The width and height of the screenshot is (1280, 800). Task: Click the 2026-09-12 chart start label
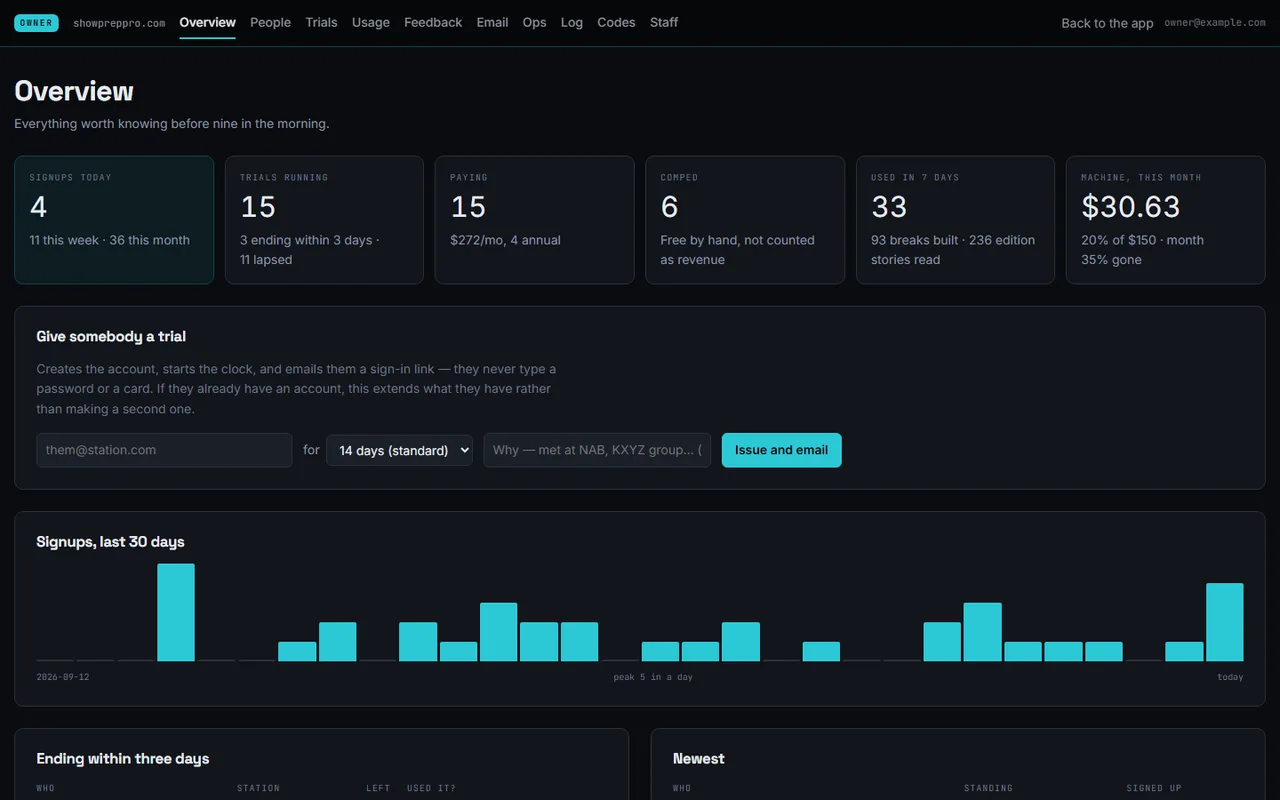click(x=63, y=677)
